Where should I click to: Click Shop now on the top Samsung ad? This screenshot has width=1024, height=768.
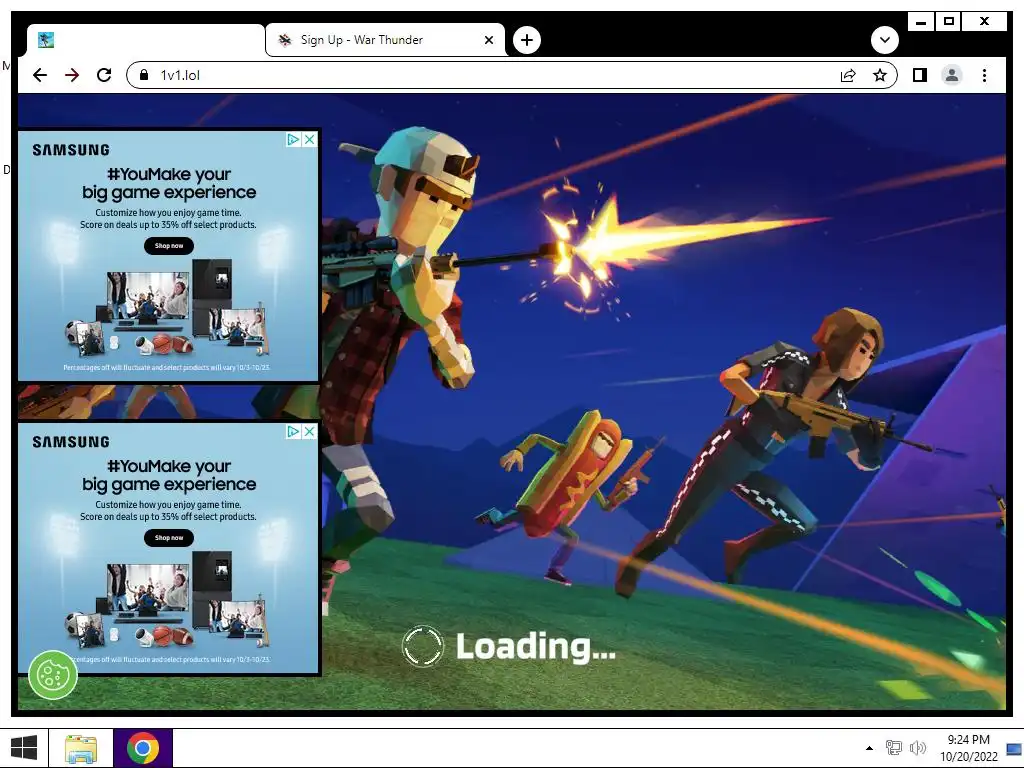[169, 246]
